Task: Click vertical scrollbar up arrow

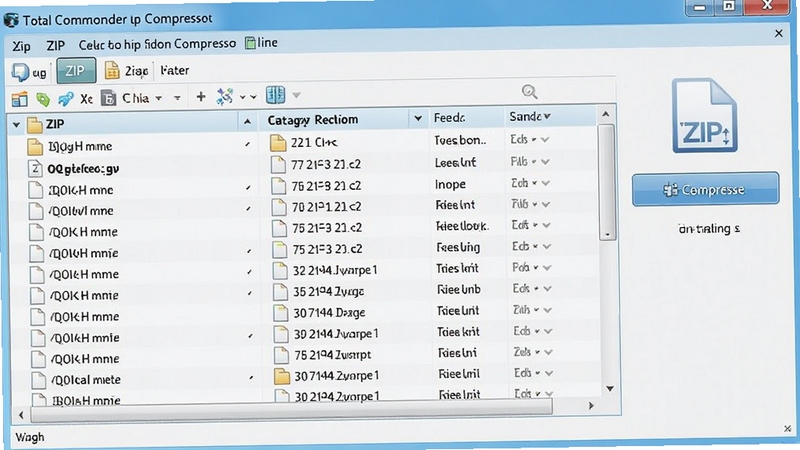Action: 606,114
